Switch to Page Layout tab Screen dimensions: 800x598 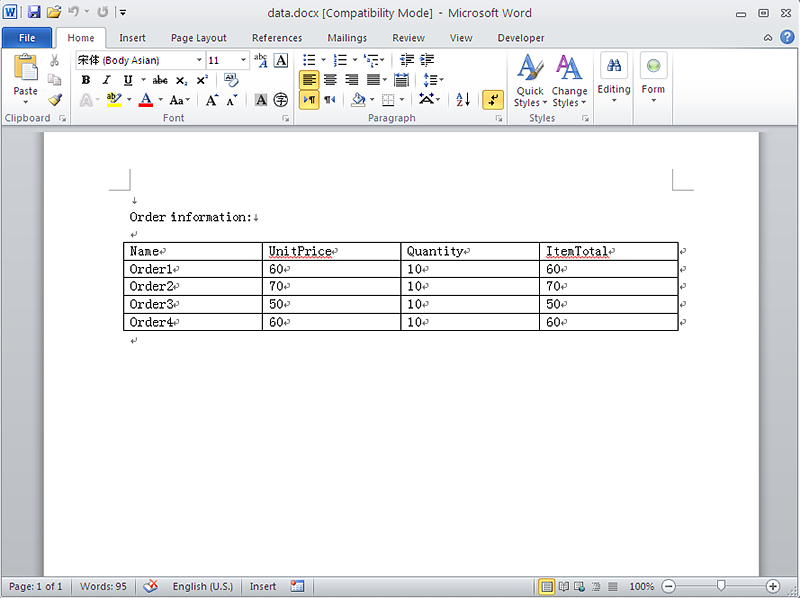(198, 38)
